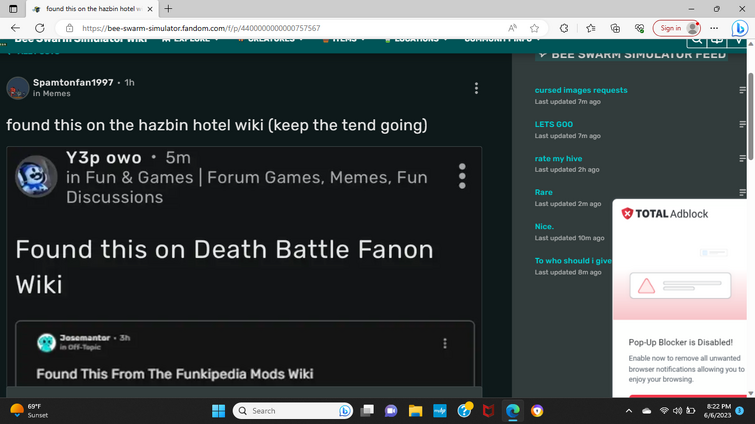Open the clock showing 8:22 PM

717,411
